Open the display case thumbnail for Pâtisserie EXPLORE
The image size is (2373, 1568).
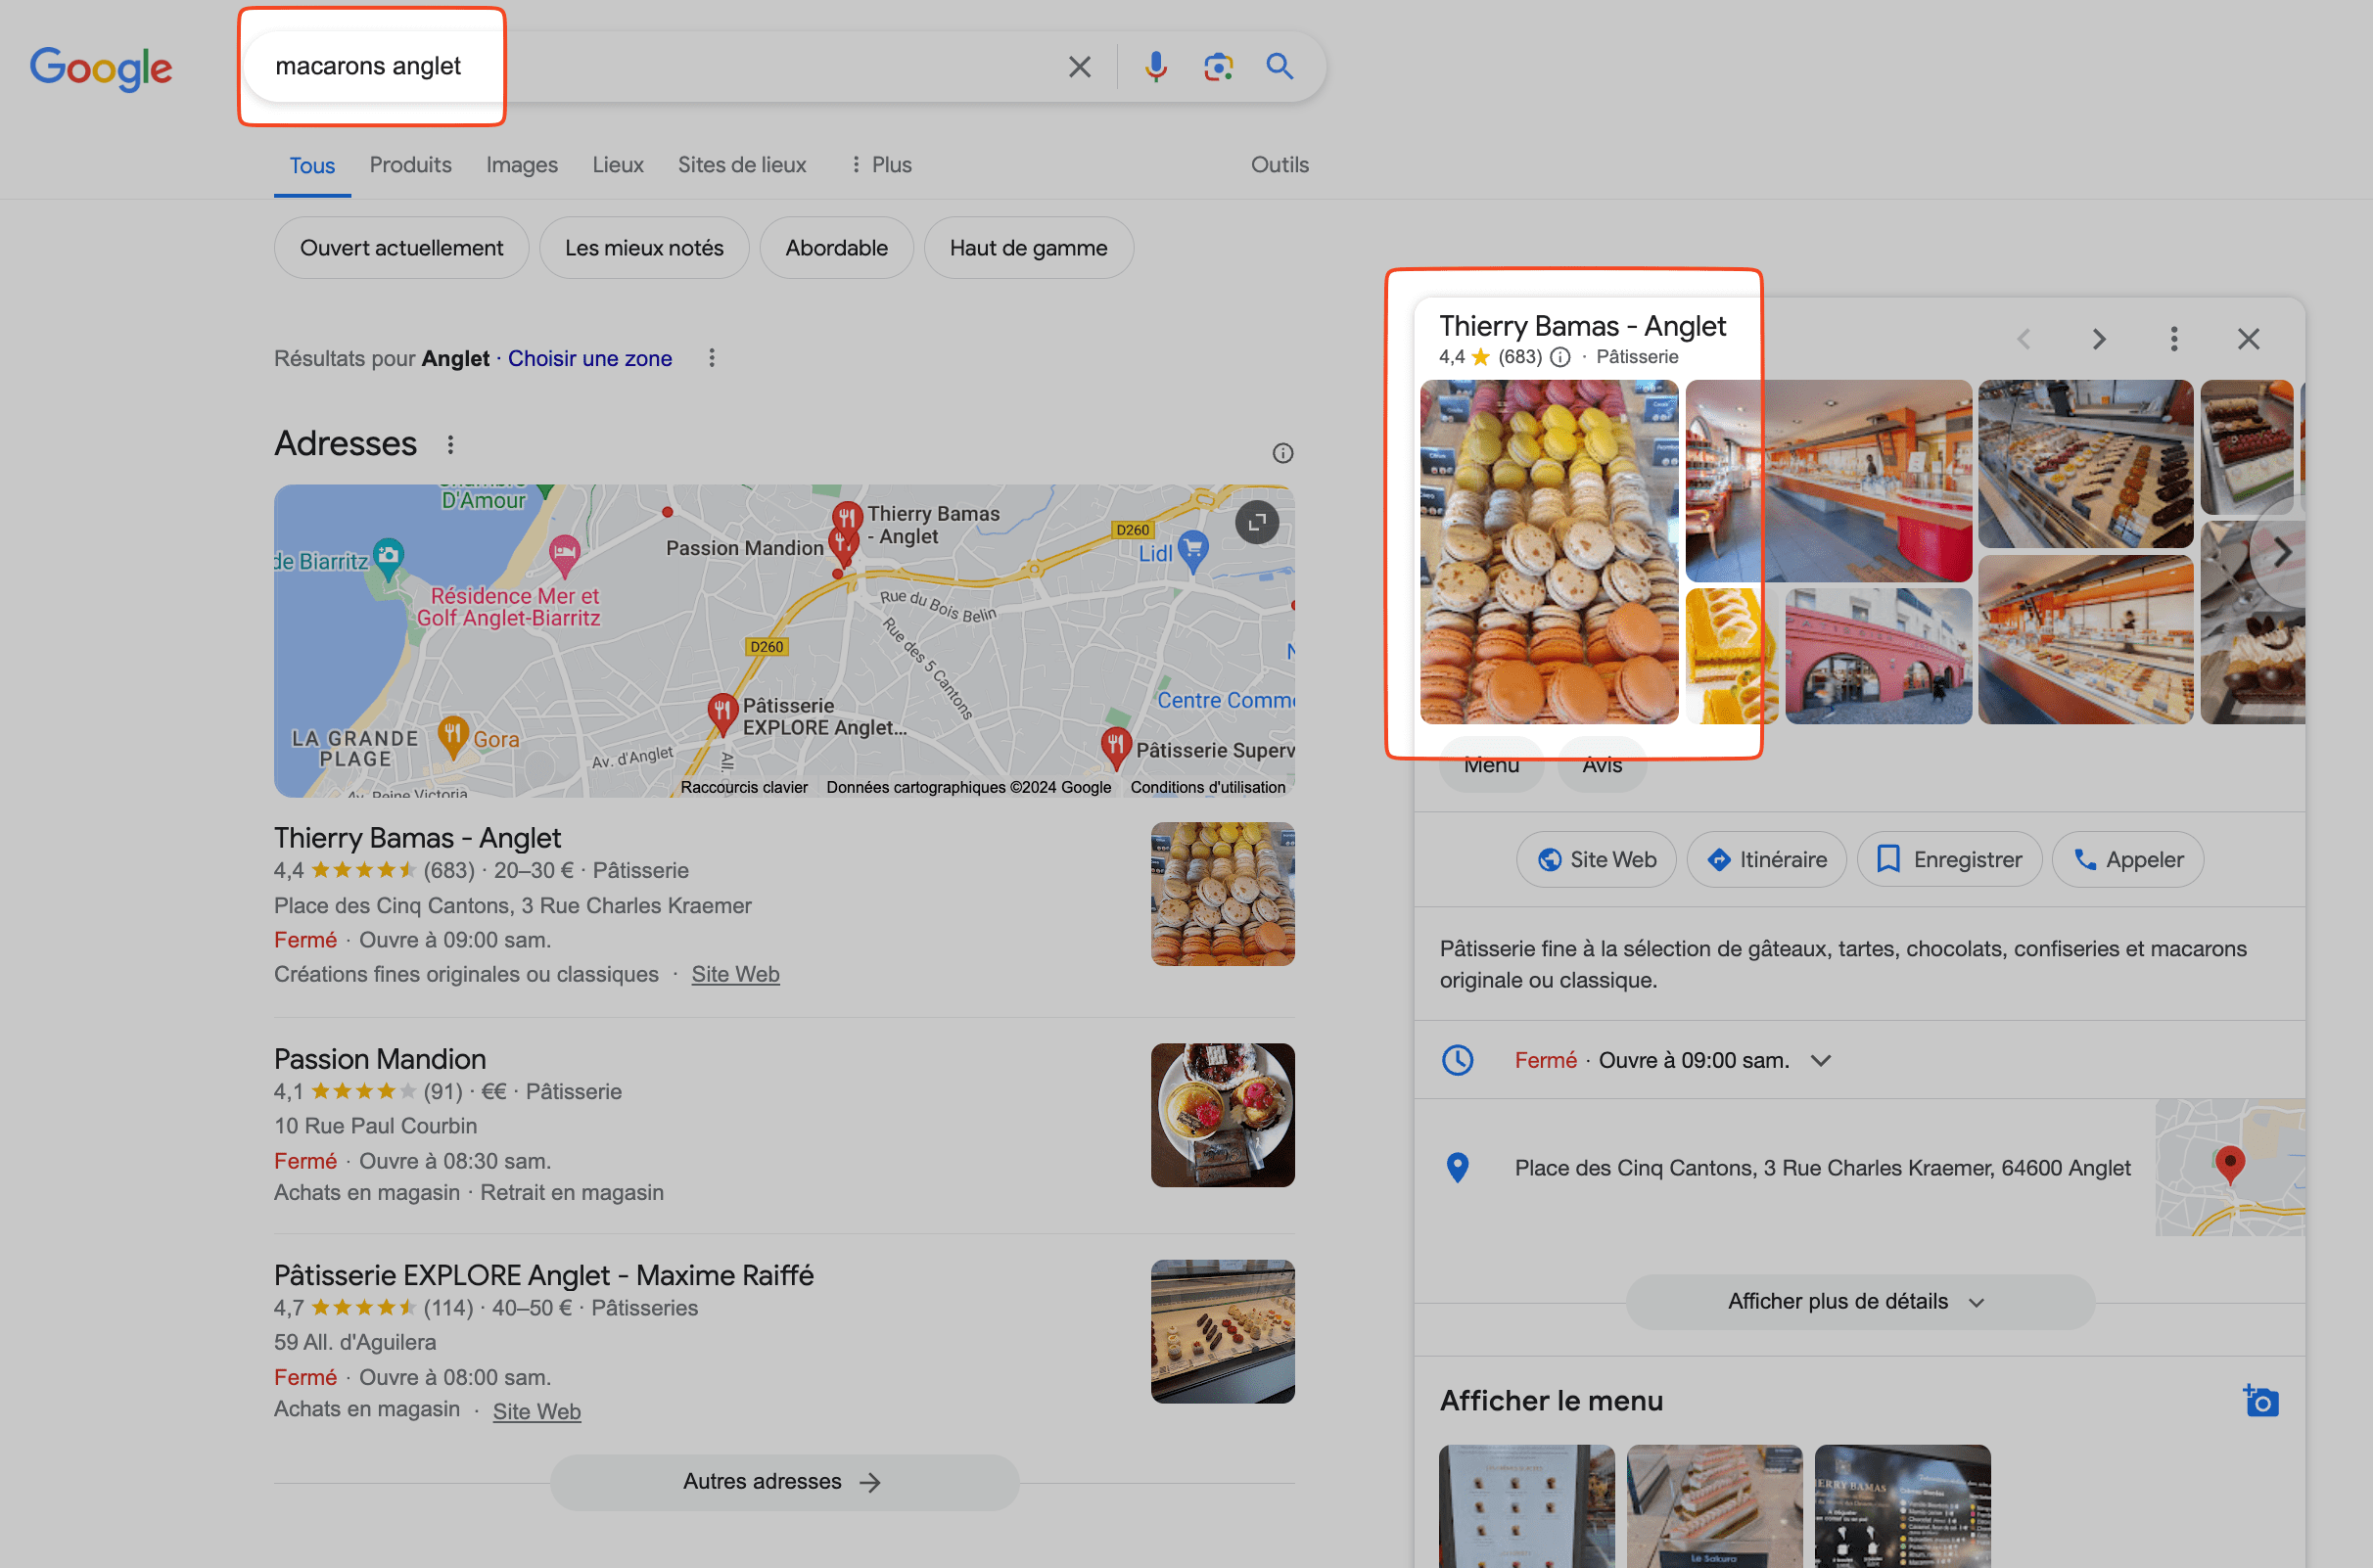[x=1222, y=1331]
